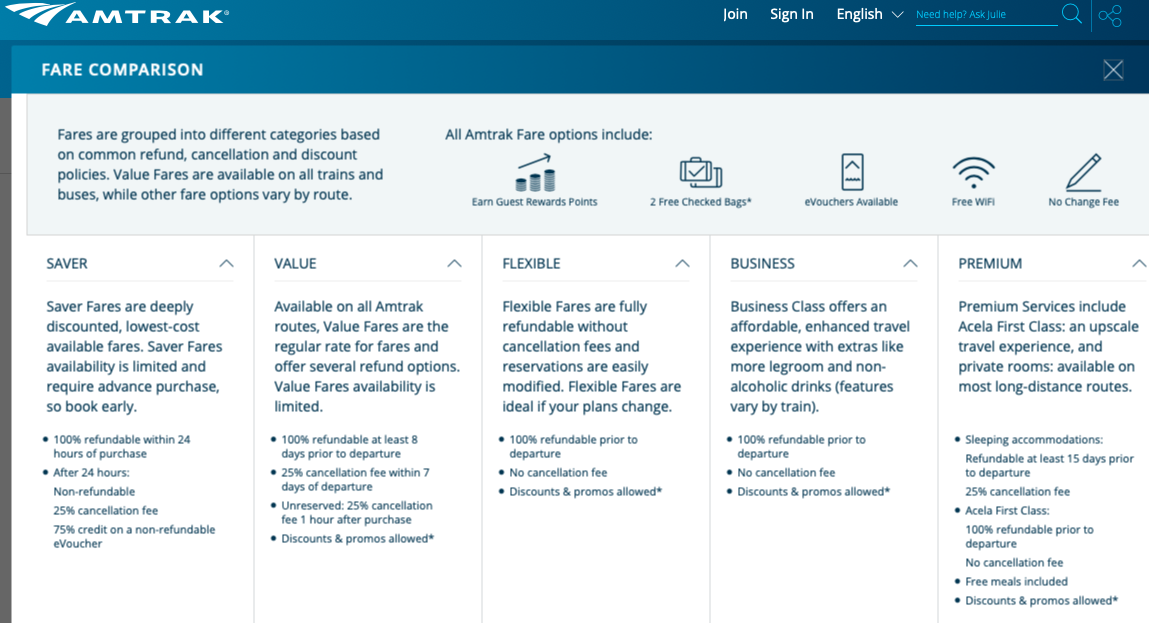
Task: Click the FLEXIBLE column heading
Action: pyautogui.click(x=531, y=264)
